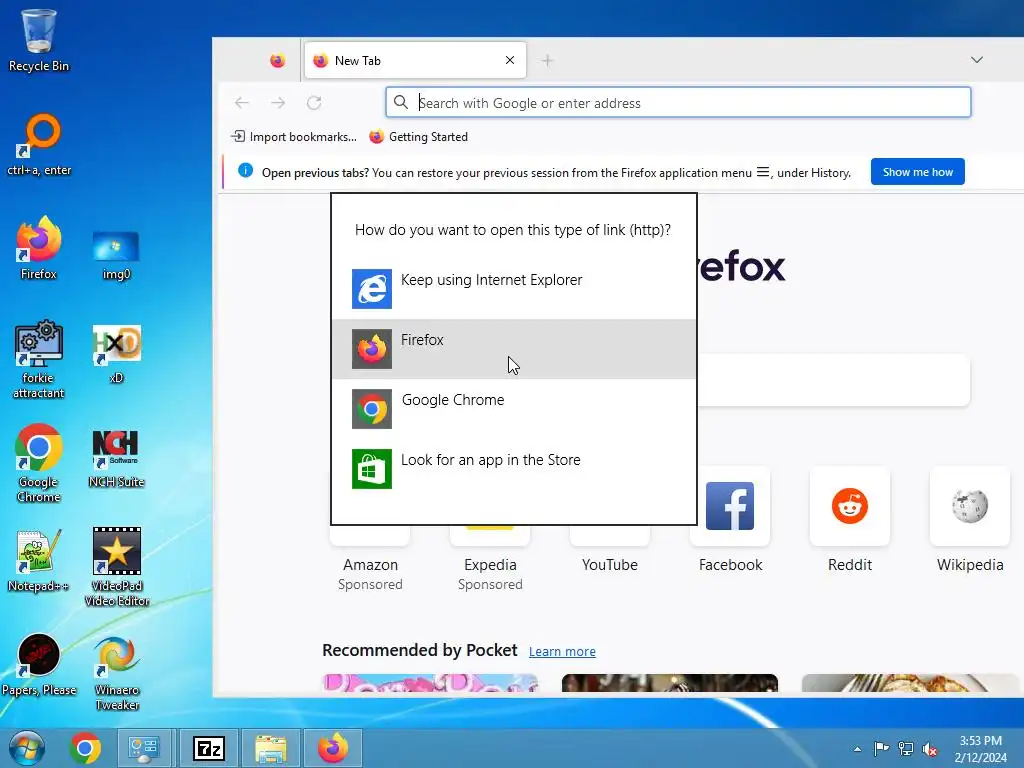
Task: Click the browser Forward arrow
Action: coord(278,103)
